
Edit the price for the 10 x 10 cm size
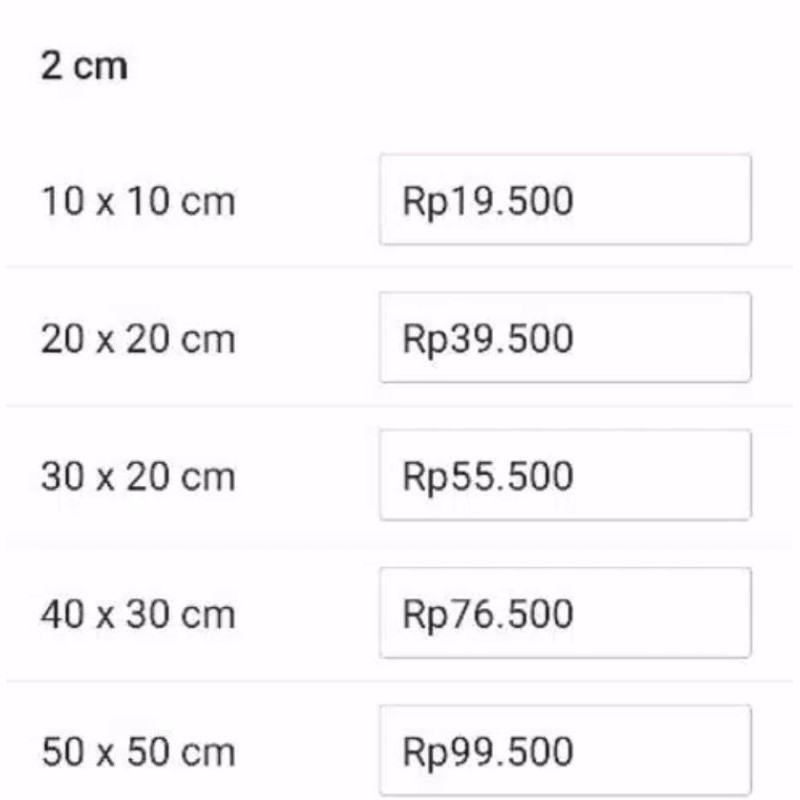[x=564, y=200]
